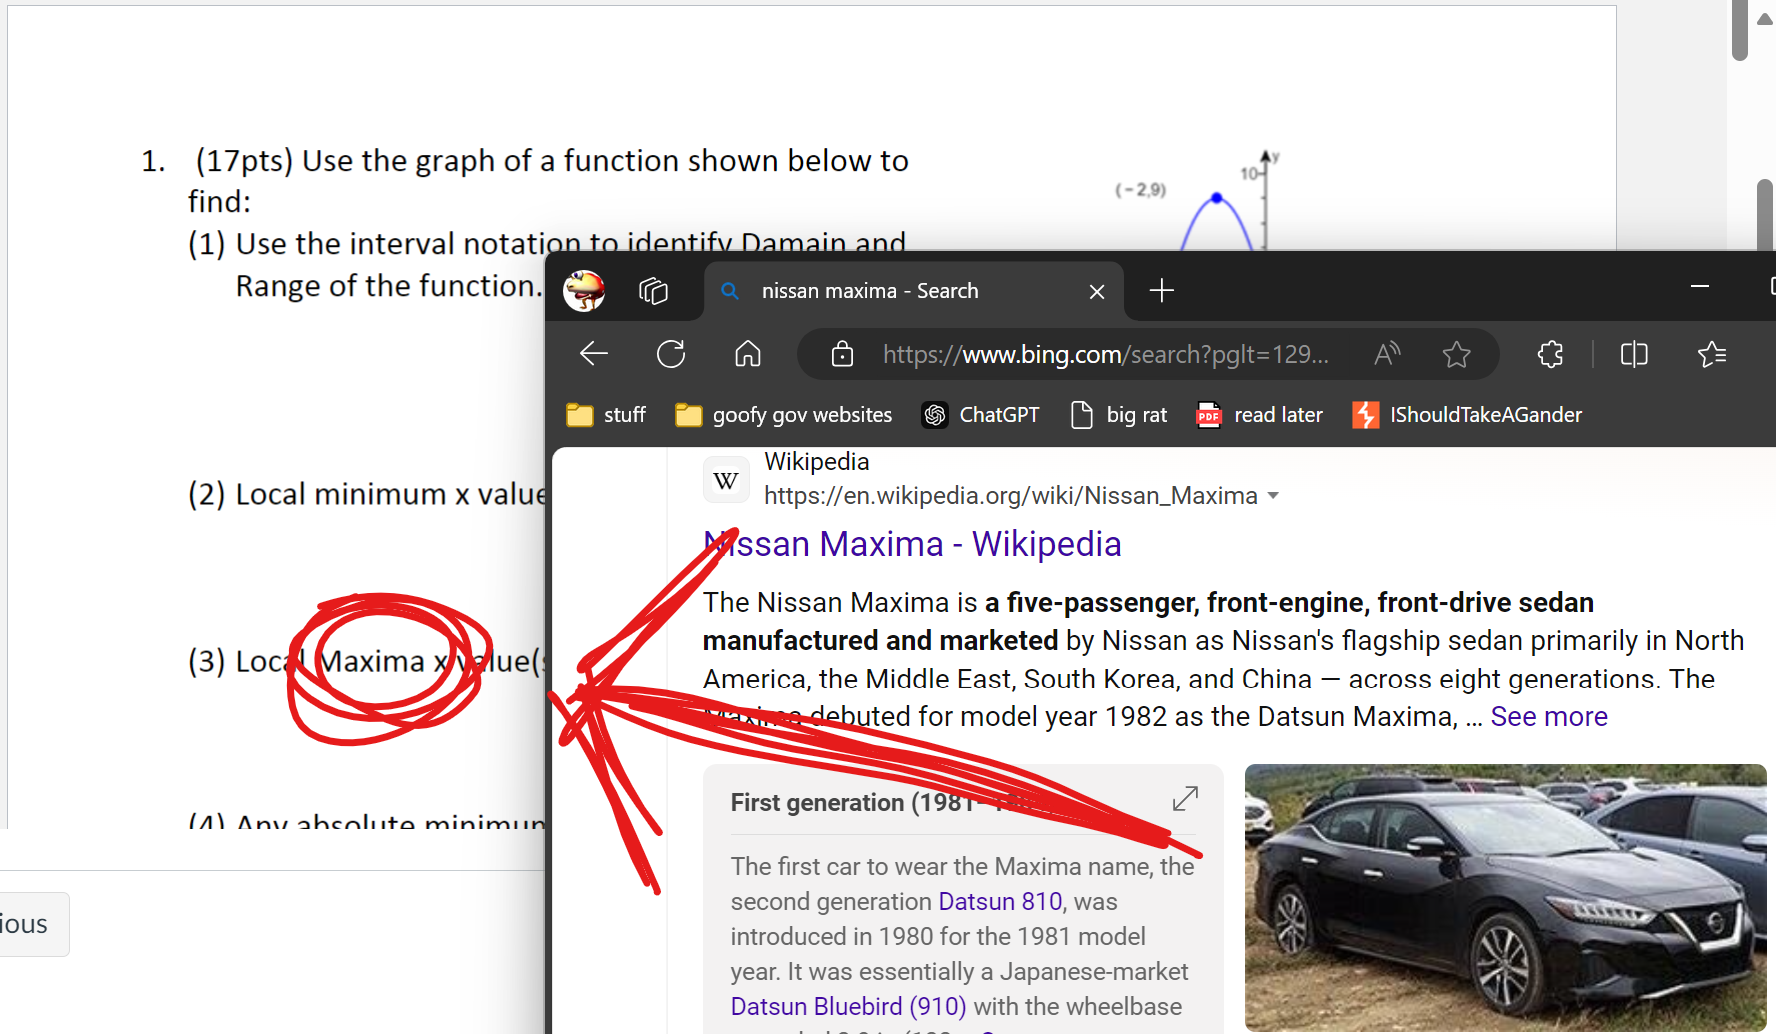The image size is (1776, 1034).
Task: Open a new browser tab
Action: coord(1161,291)
